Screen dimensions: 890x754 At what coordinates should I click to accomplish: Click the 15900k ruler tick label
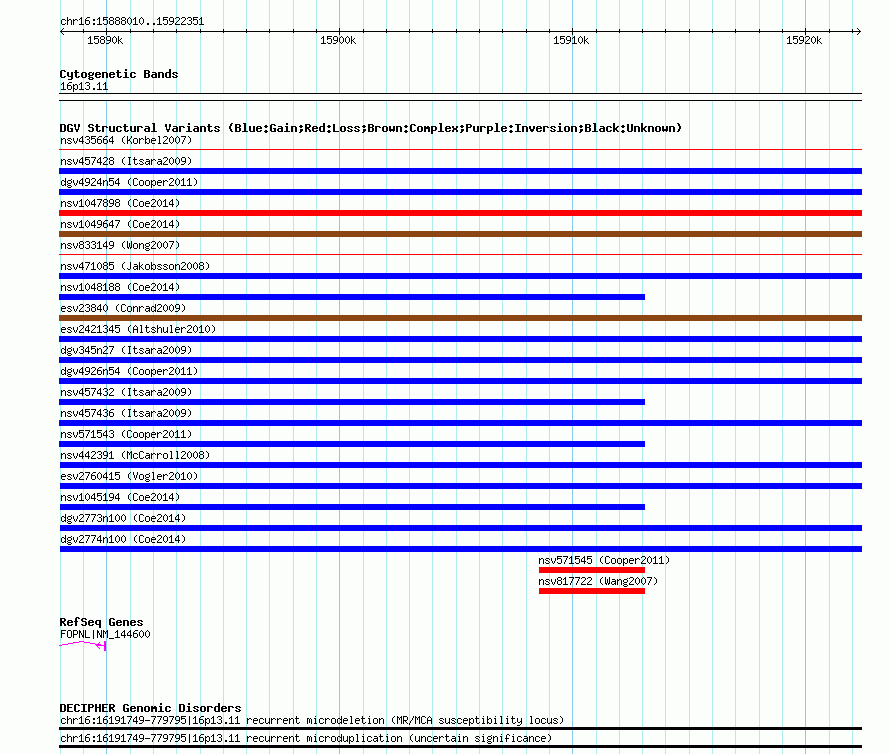pyautogui.click(x=338, y=40)
